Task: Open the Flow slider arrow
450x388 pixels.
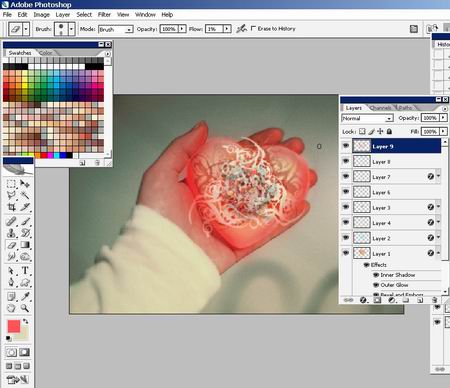Action: point(227,29)
